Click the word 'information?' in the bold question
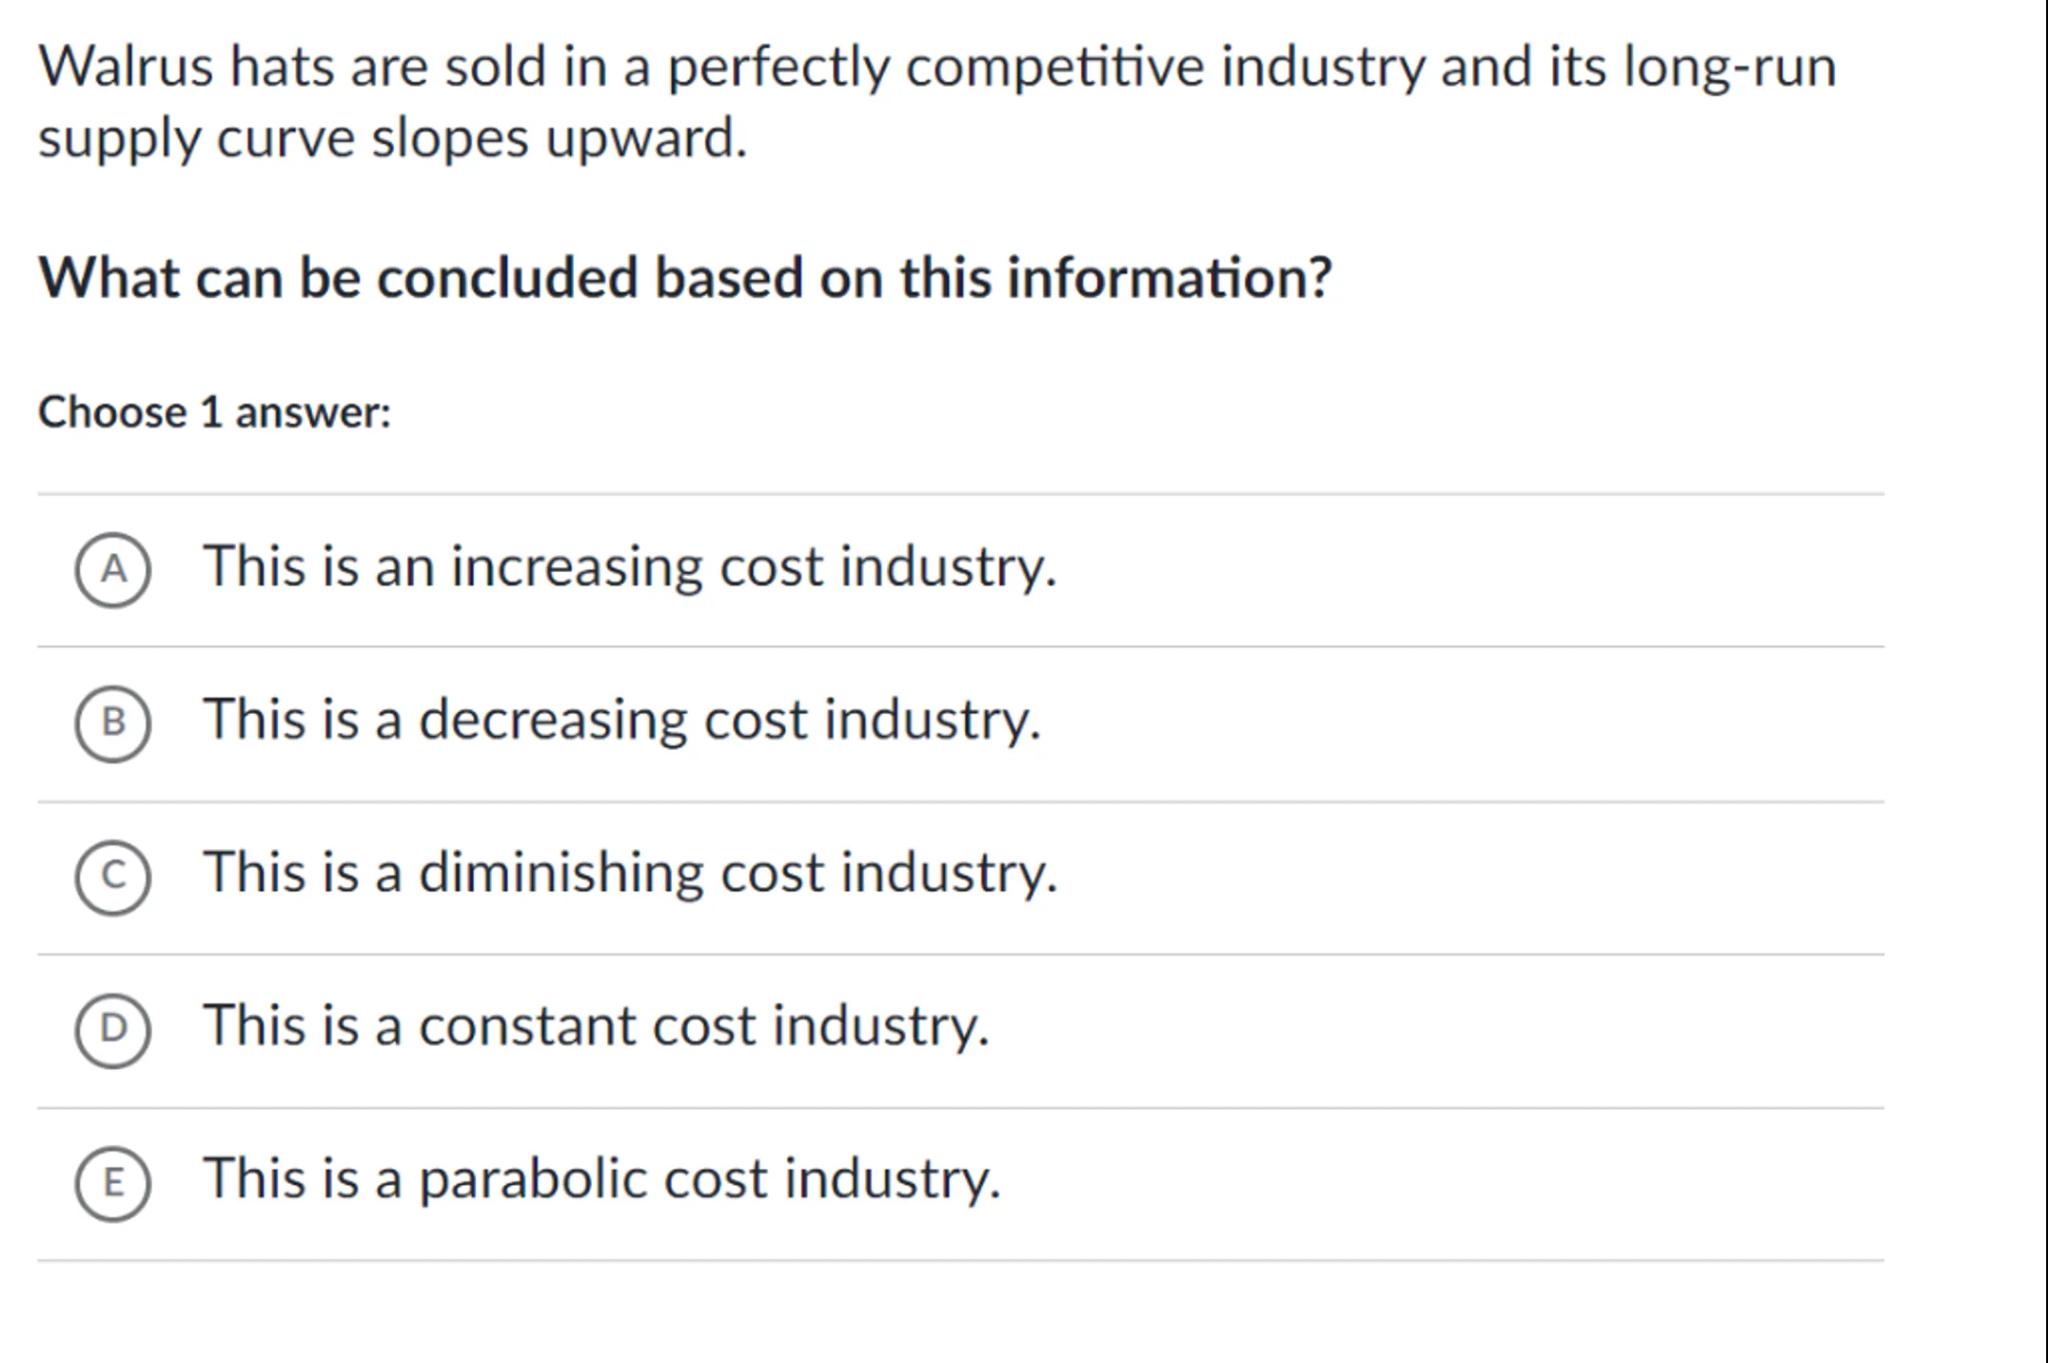 (x=1169, y=277)
